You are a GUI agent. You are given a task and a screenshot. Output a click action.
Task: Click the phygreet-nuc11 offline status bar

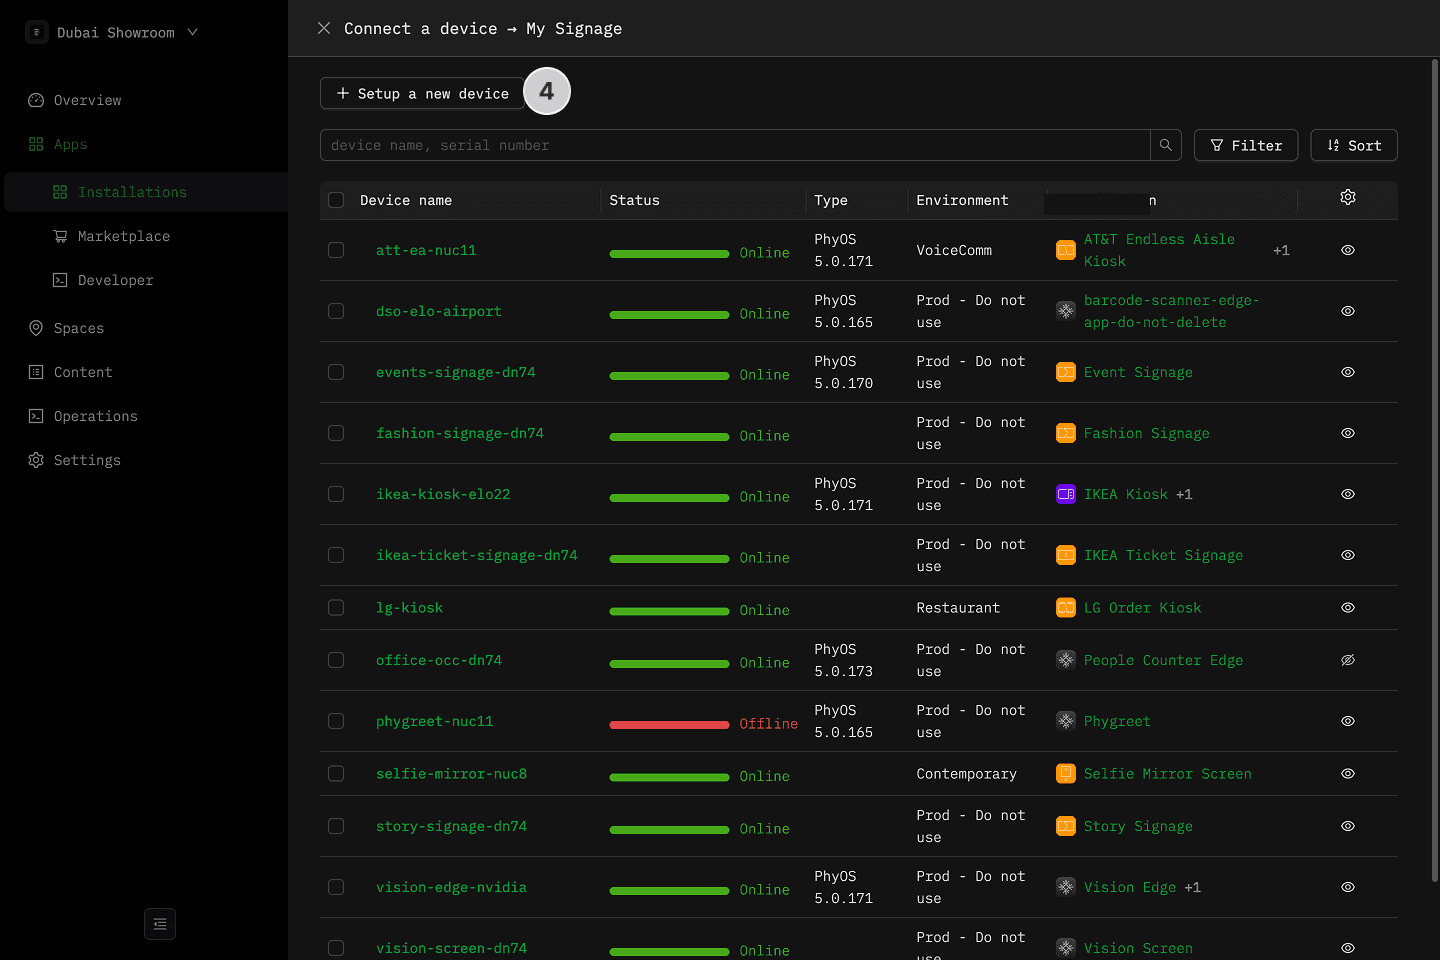click(x=669, y=724)
